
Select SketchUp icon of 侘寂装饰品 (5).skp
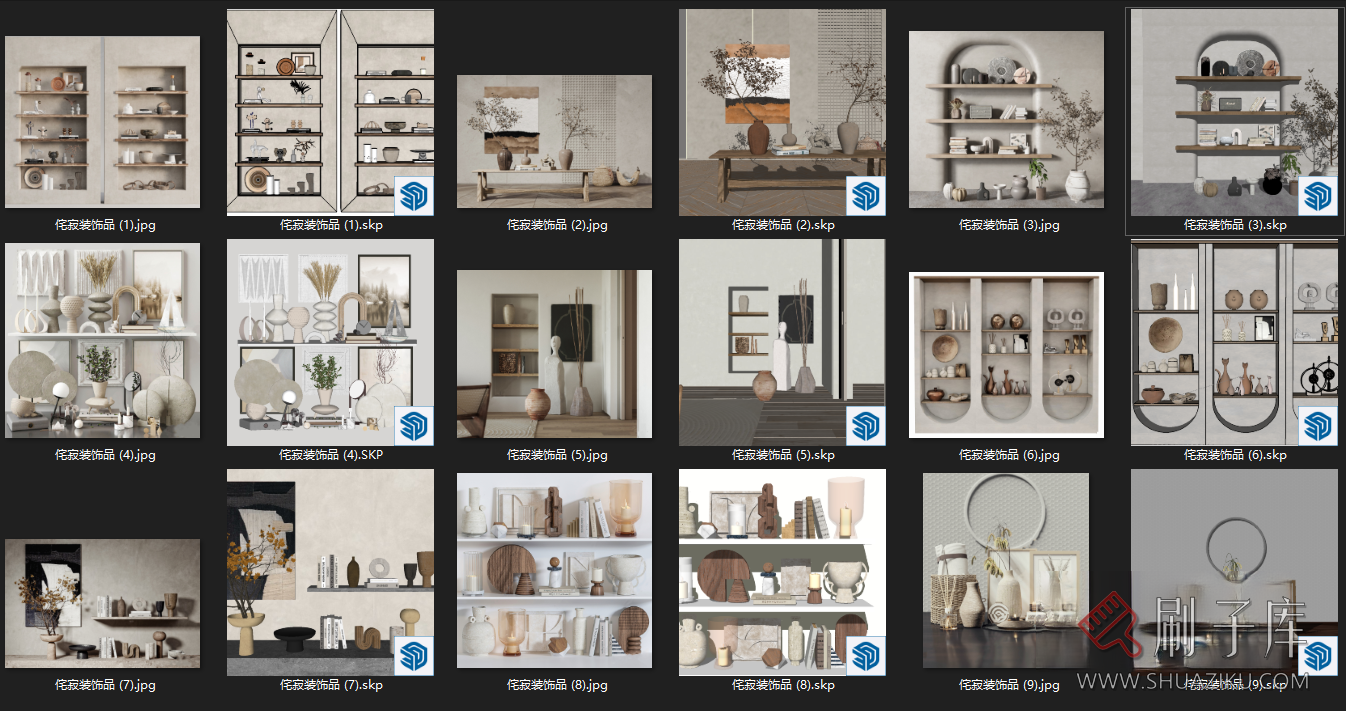(x=865, y=425)
